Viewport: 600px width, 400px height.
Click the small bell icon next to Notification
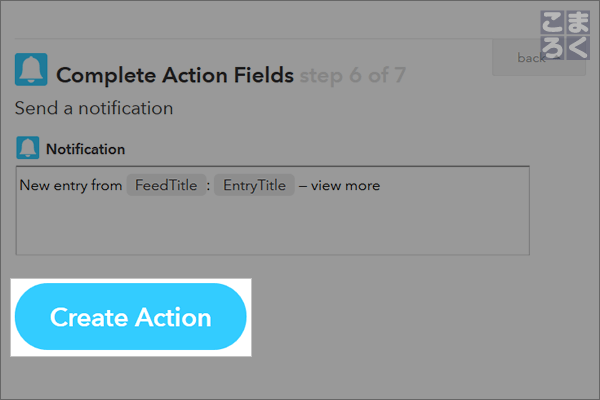coord(28,148)
